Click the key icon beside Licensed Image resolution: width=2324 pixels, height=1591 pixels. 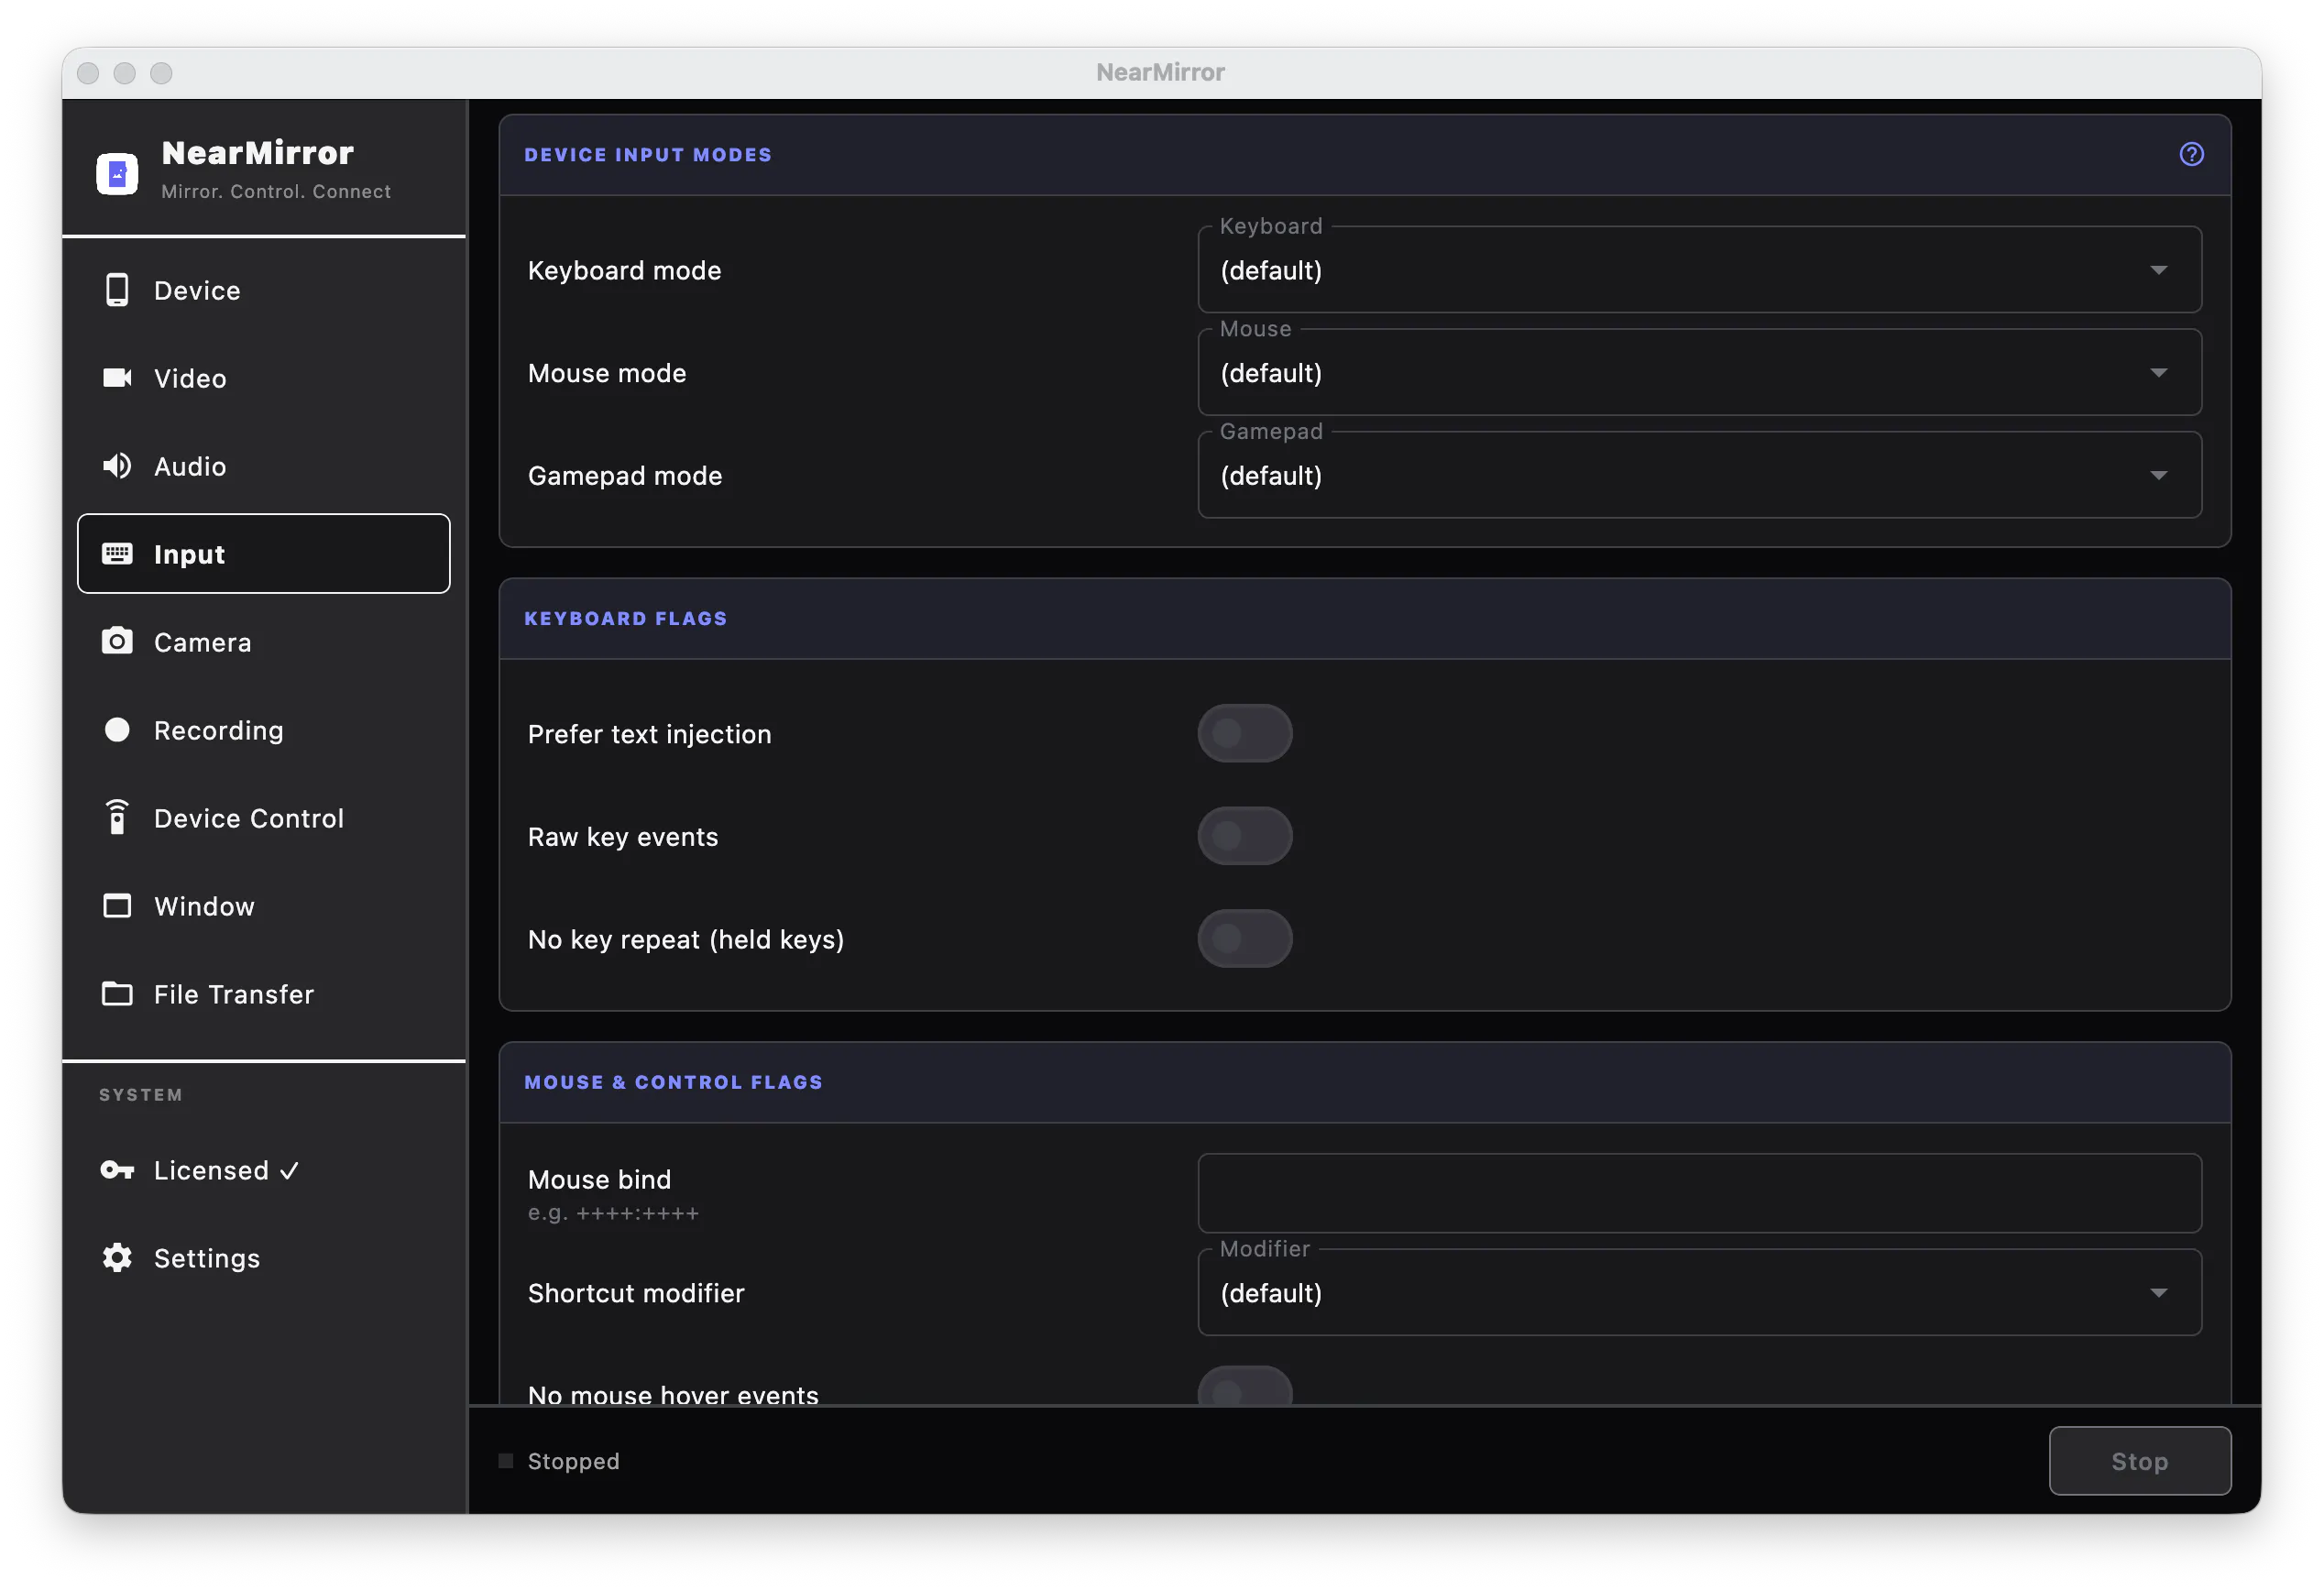(x=117, y=1170)
